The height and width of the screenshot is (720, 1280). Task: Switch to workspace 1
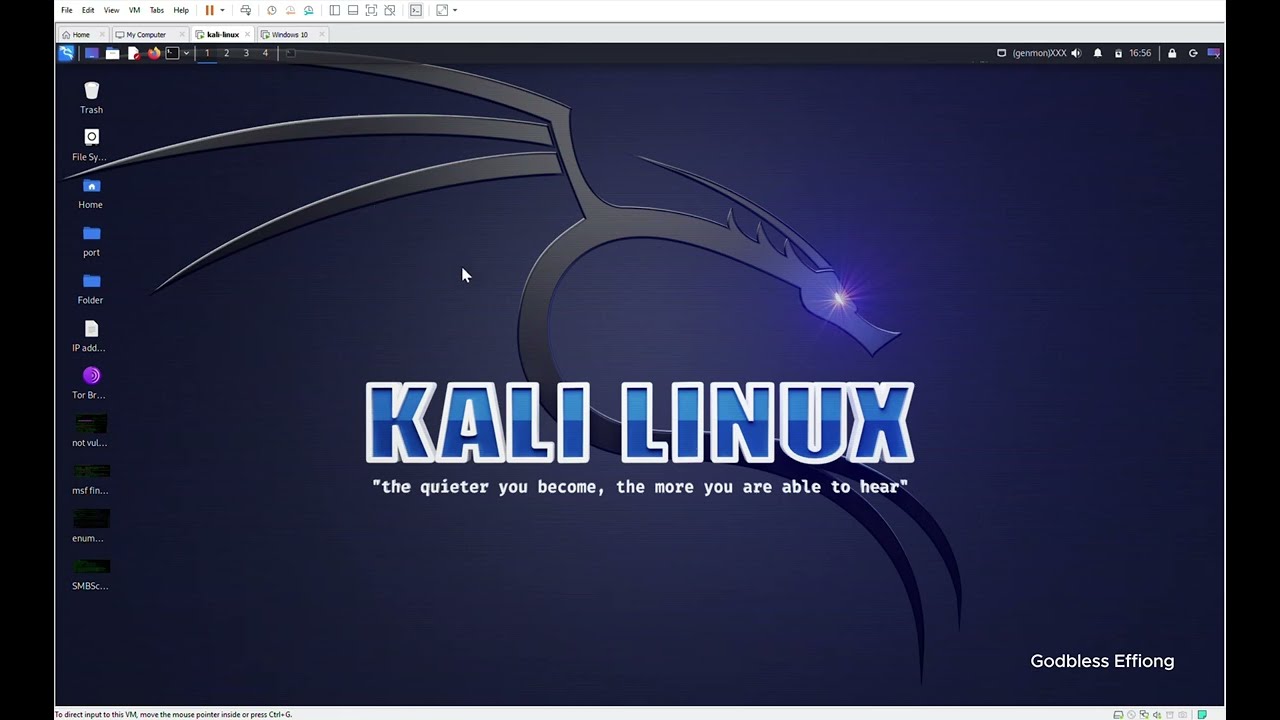pyautogui.click(x=207, y=53)
